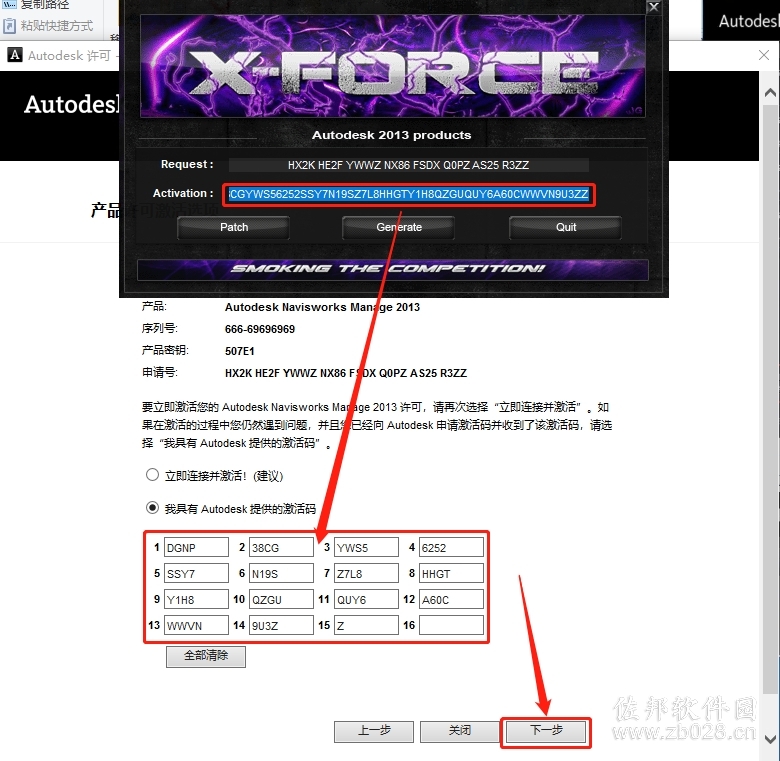Click the scrollbar down arrow

770,739
